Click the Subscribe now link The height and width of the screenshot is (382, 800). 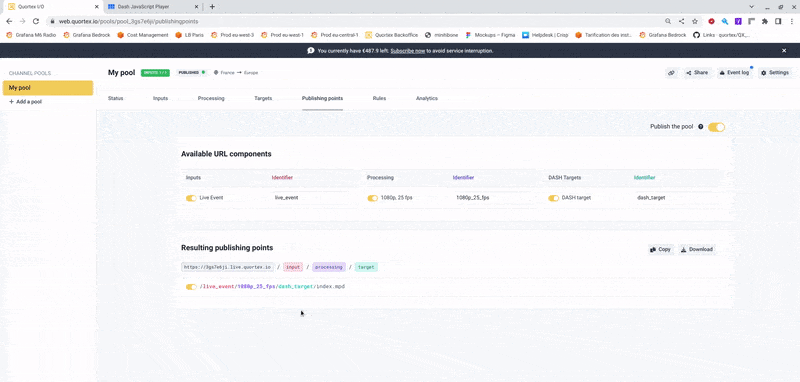[x=408, y=51]
